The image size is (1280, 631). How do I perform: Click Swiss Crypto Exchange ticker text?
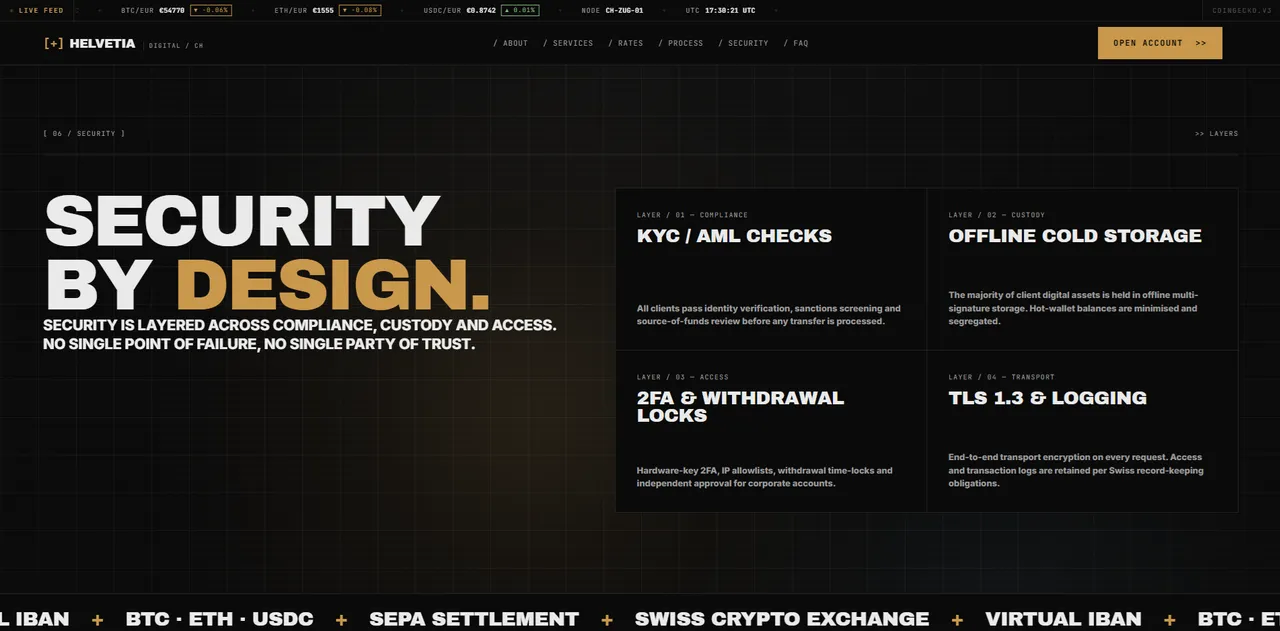pos(782,619)
